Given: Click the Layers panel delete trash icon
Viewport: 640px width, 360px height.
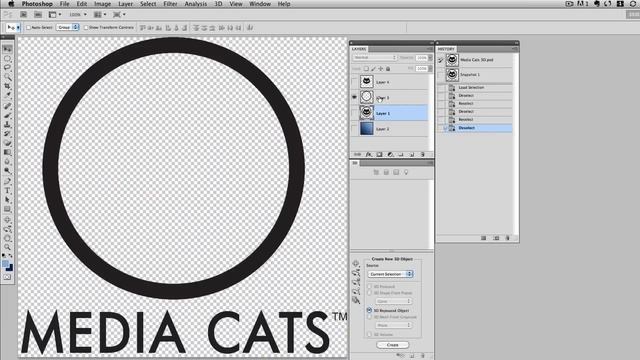Looking at the screenshot, I should click(422, 155).
